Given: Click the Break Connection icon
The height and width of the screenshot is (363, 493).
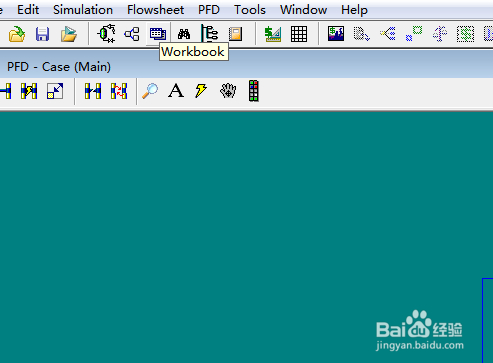Looking at the screenshot, I should [x=93, y=91].
